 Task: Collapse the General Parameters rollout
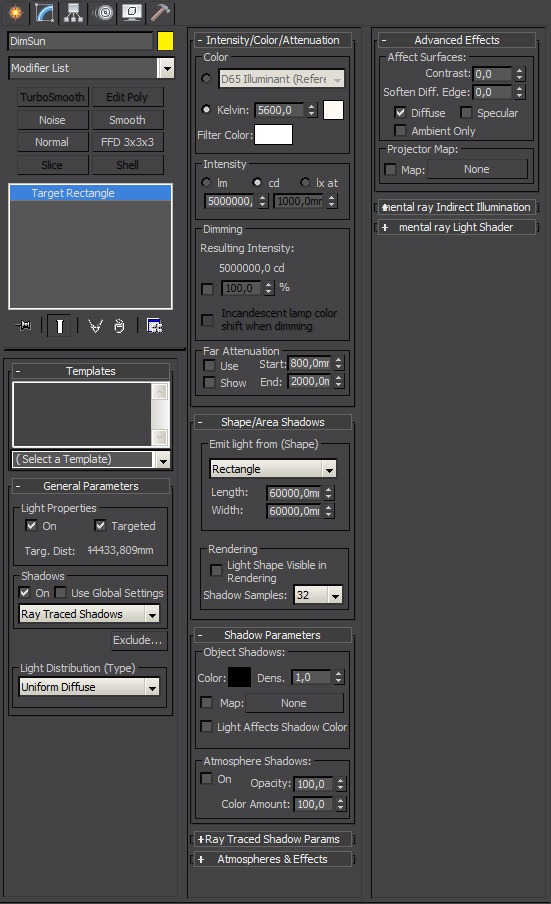(90, 486)
